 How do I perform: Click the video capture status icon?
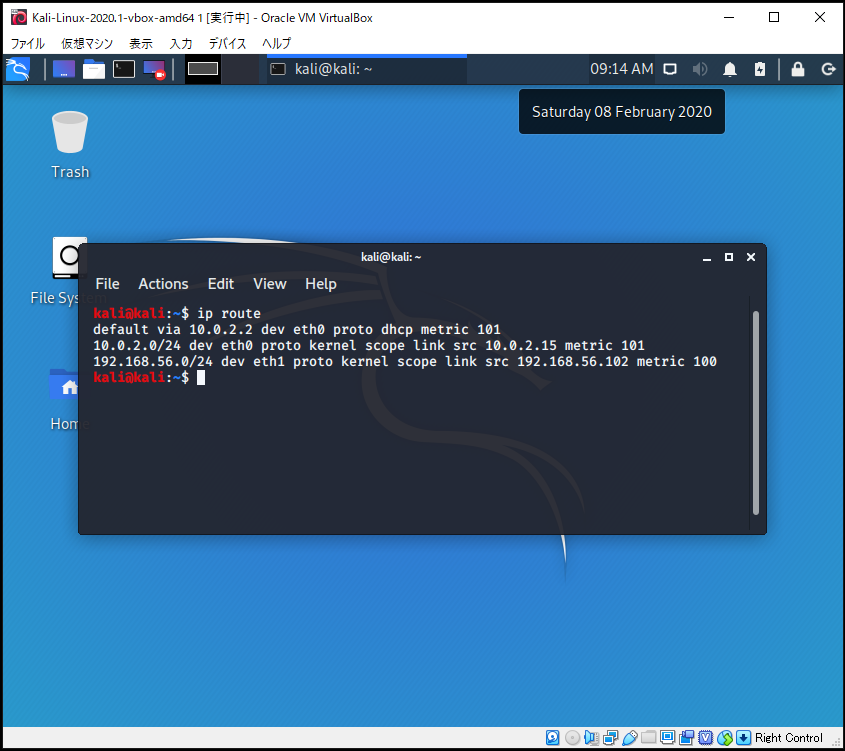click(687, 738)
